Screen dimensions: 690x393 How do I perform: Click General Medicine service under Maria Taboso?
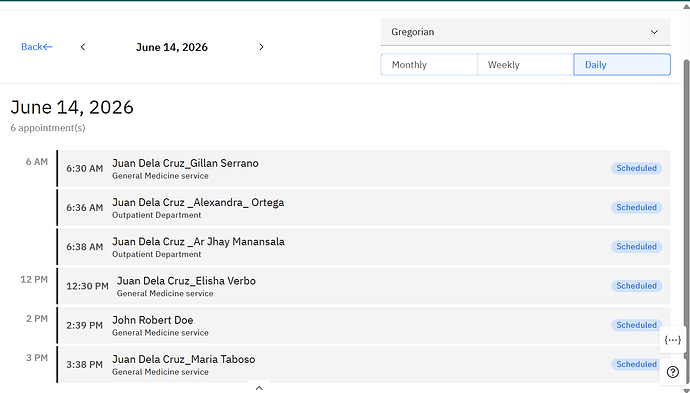[x=160, y=372]
